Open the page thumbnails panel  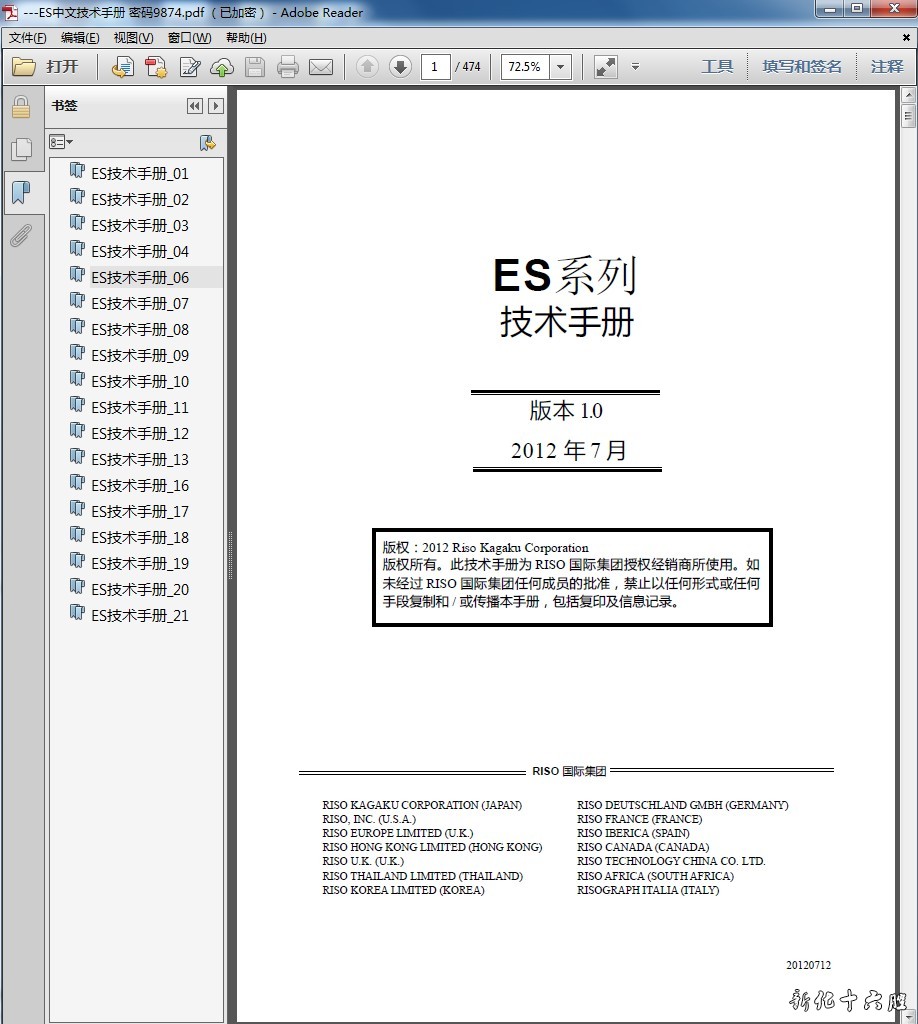pyautogui.click(x=21, y=150)
